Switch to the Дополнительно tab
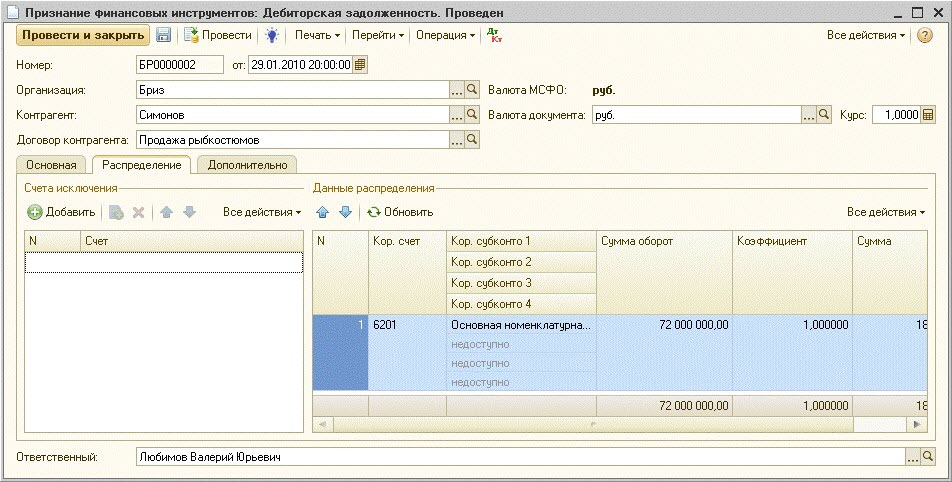This screenshot has height=482, width=952. pos(247,165)
